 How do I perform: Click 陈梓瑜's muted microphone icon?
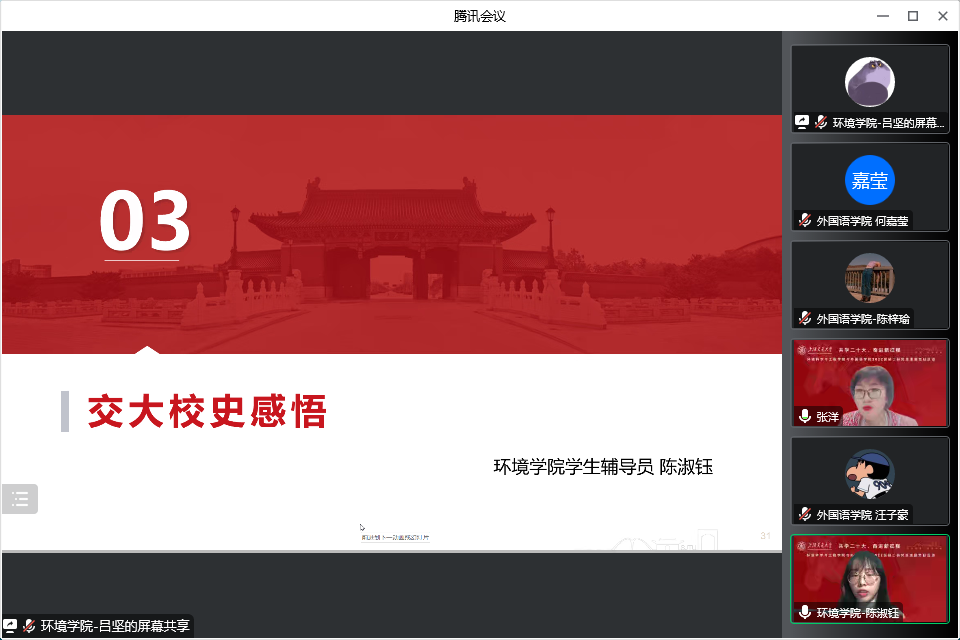pyautogui.click(x=804, y=319)
